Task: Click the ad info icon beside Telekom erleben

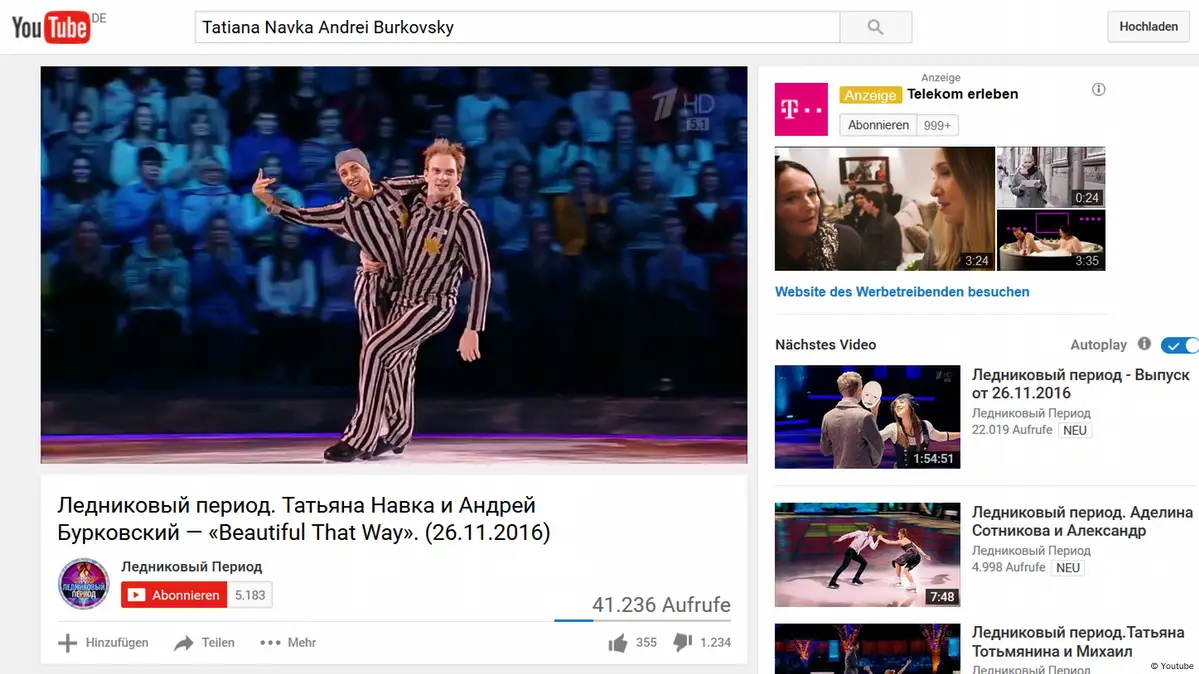Action: tap(1099, 90)
